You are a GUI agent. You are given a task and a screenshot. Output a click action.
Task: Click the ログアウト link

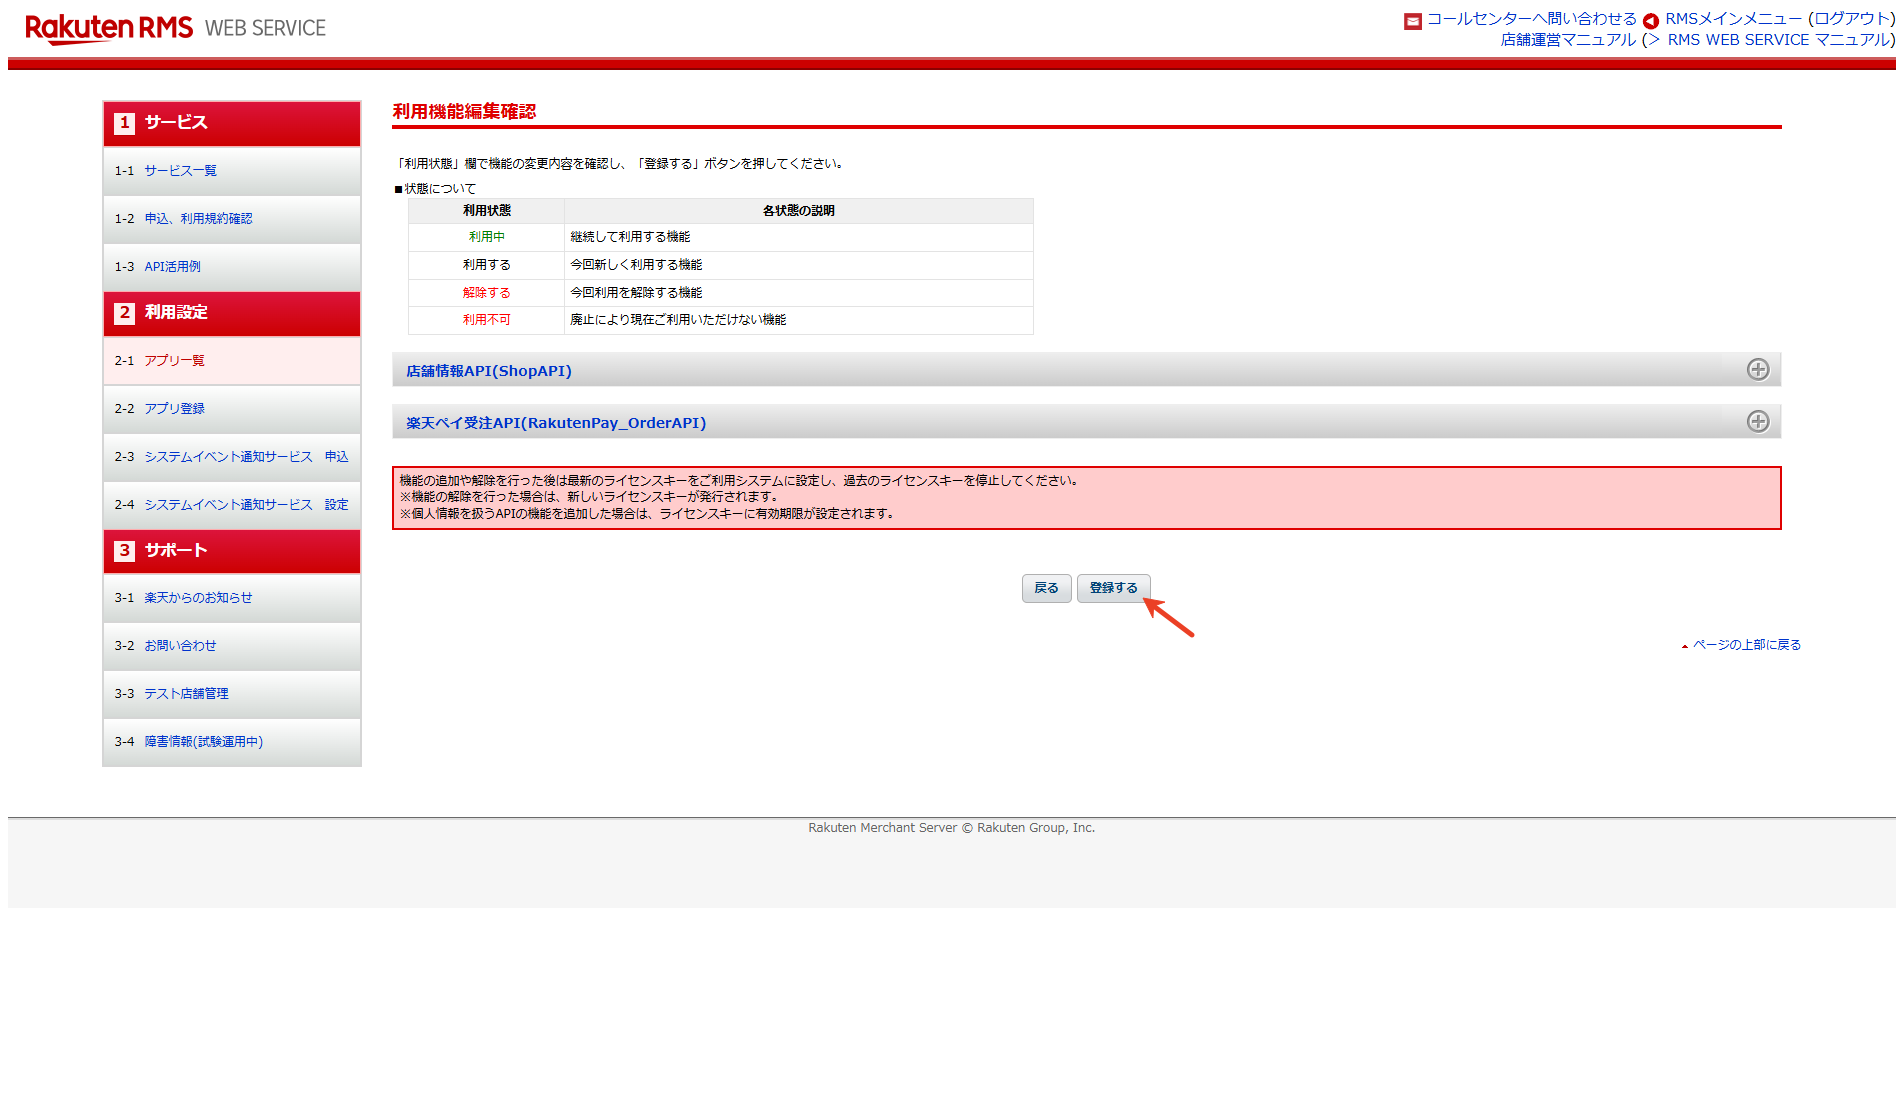tap(1852, 19)
